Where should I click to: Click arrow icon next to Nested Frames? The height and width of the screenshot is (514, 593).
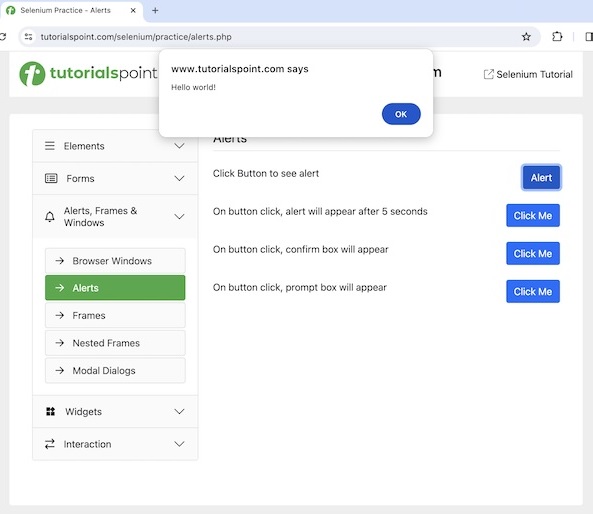(59, 343)
